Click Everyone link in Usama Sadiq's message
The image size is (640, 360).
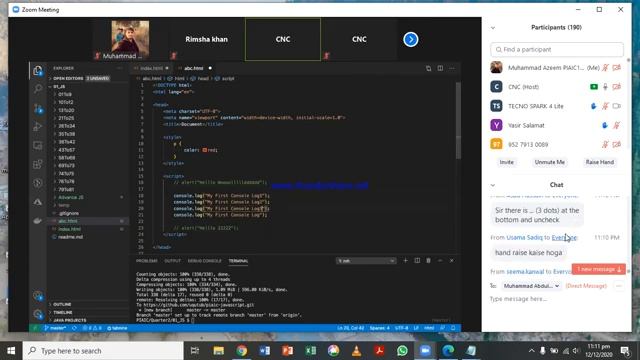tap(564, 238)
